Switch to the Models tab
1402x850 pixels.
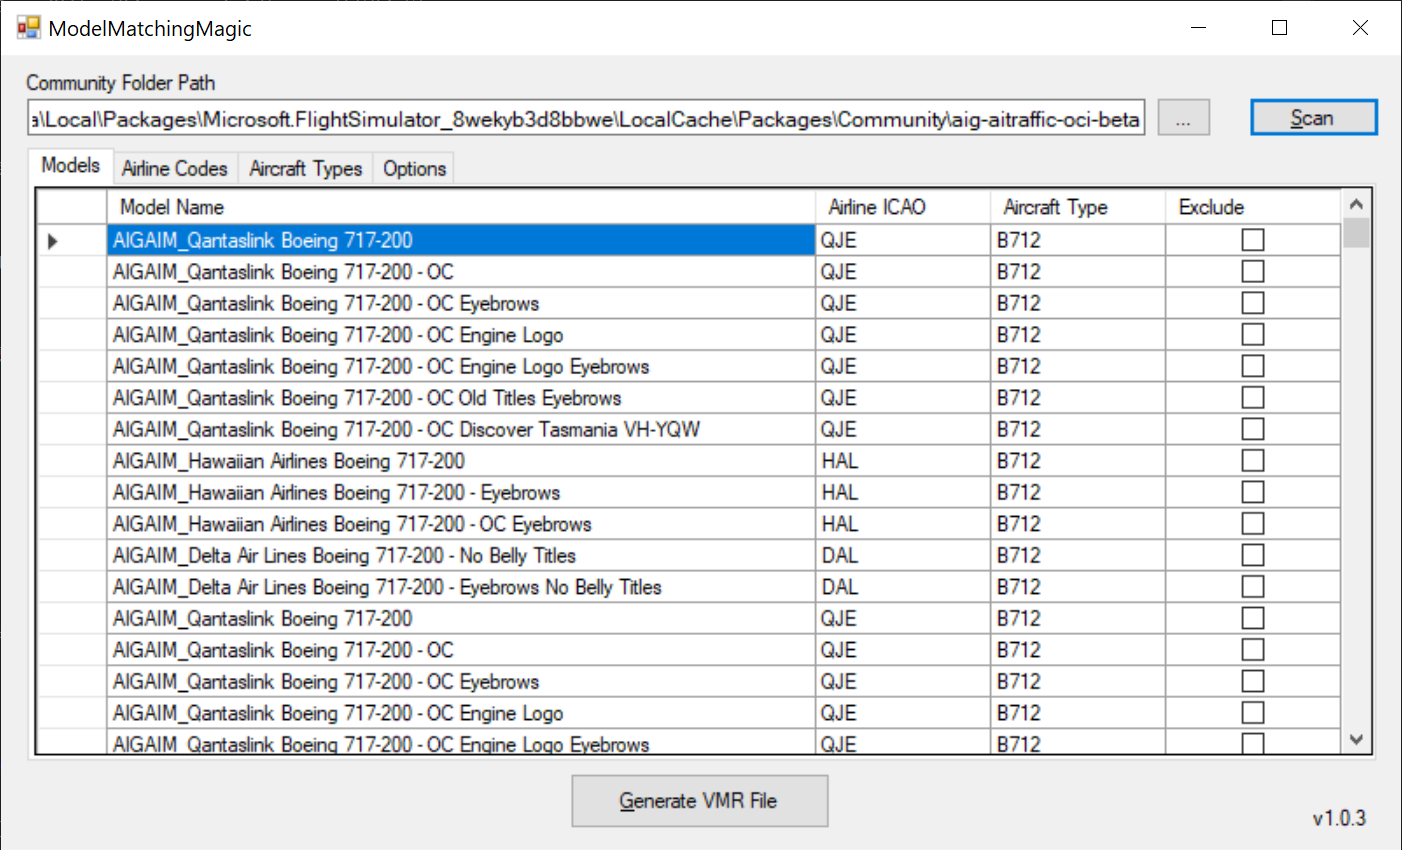tap(70, 166)
